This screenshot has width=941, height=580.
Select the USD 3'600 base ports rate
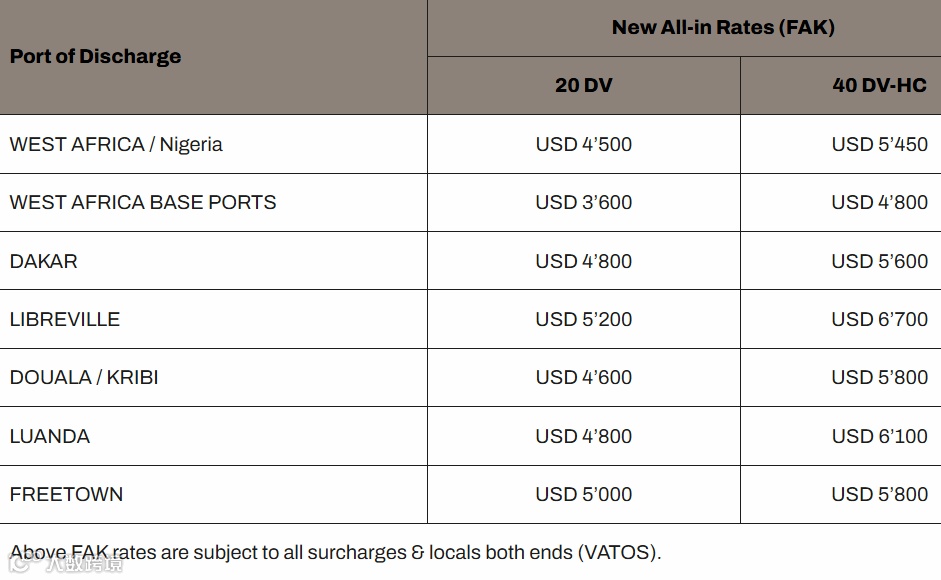pyautogui.click(x=584, y=202)
